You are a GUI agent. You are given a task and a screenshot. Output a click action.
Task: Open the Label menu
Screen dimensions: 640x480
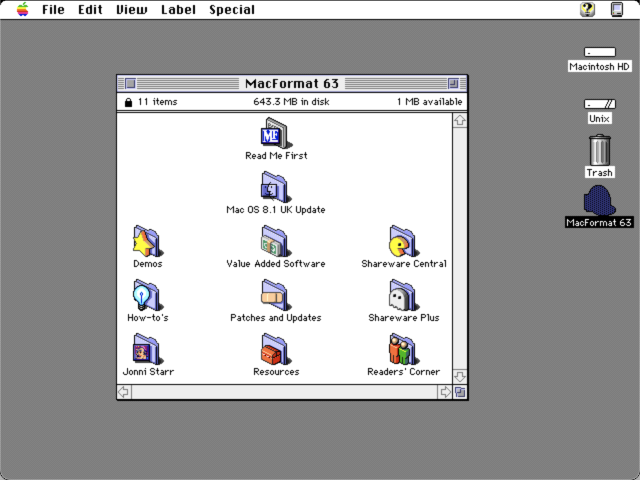(x=178, y=9)
